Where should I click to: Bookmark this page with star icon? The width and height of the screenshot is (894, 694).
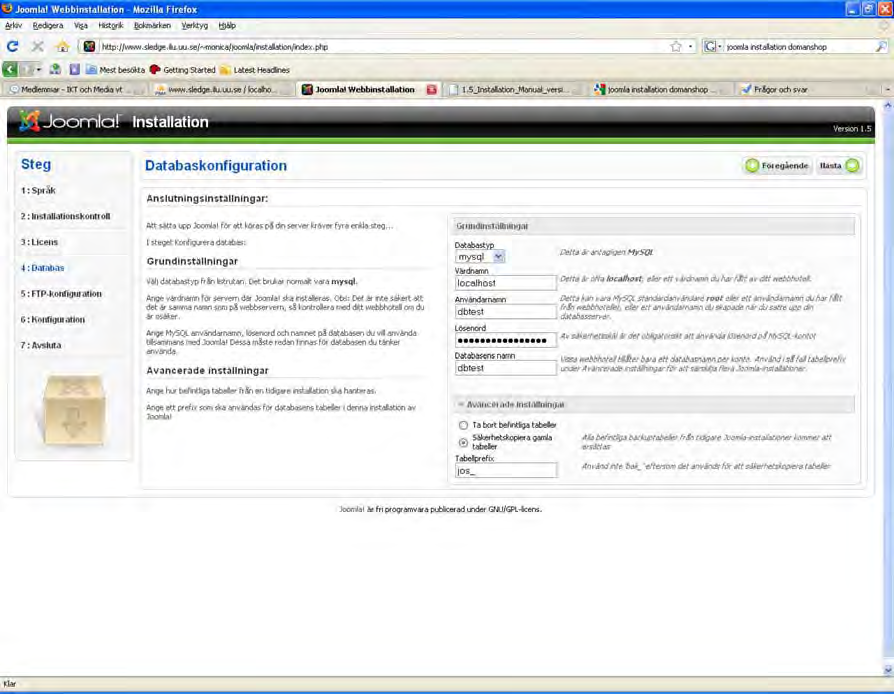tap(676, 47)
